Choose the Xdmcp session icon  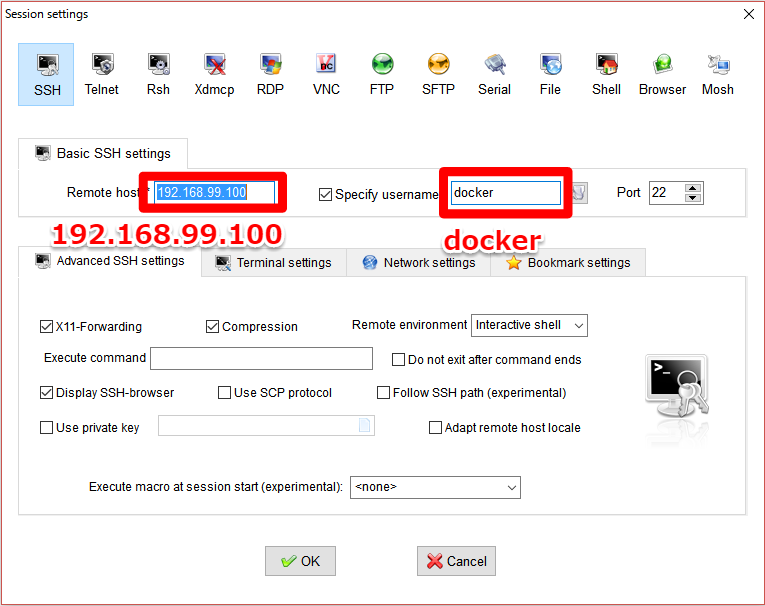tap(214, 74)
